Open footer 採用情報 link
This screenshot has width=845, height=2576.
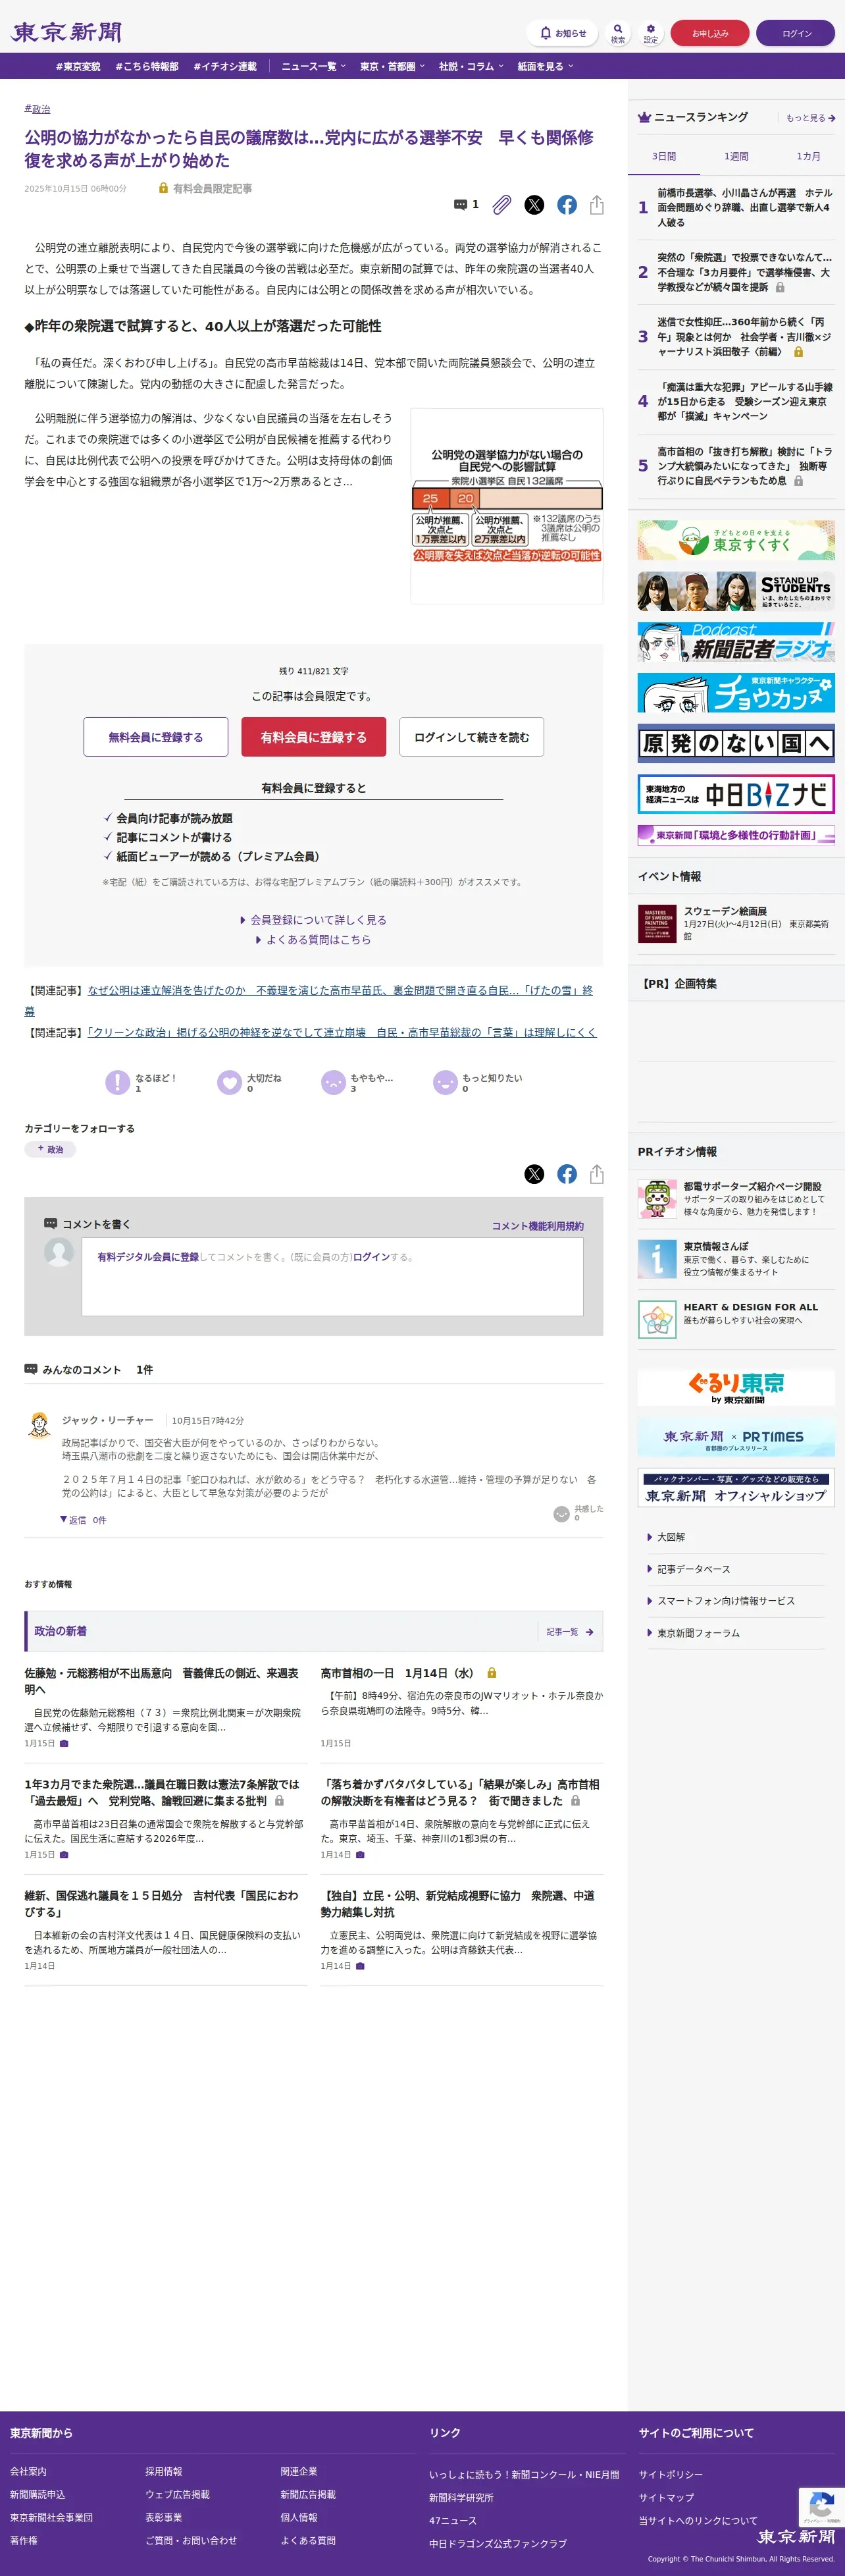point(164,2471)
